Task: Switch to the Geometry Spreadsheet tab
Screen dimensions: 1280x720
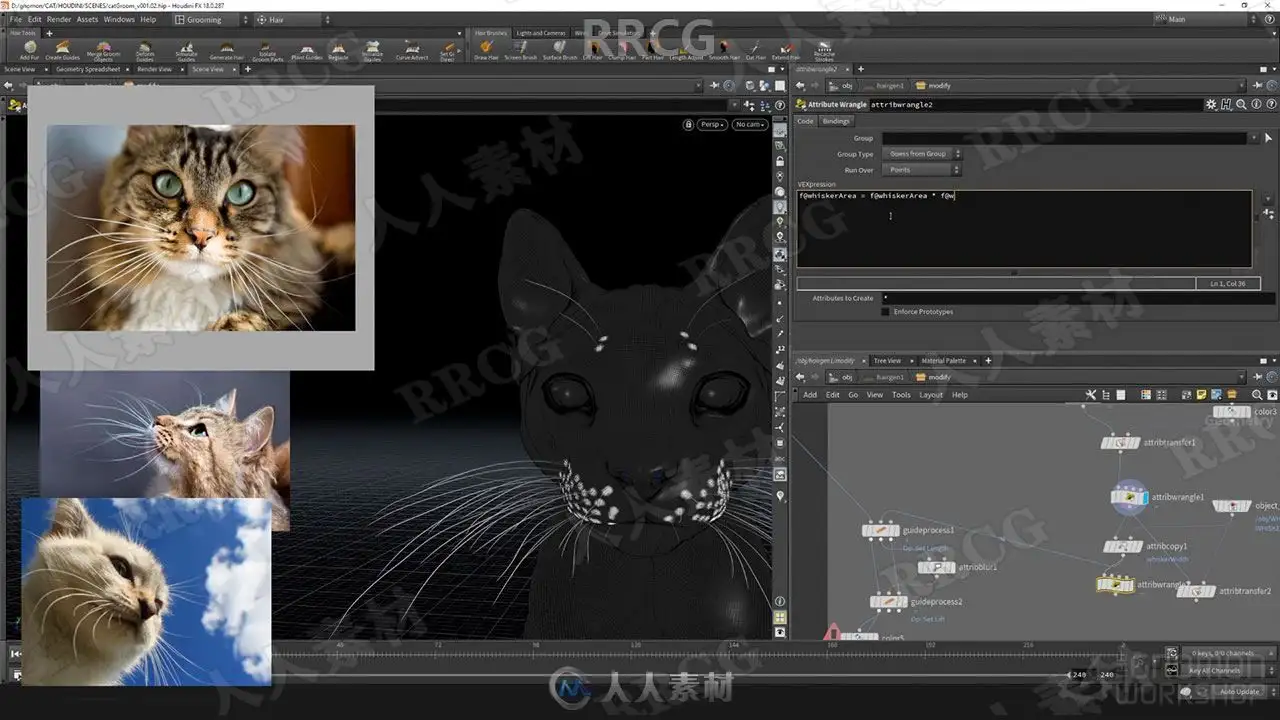Action: [88, 69]
